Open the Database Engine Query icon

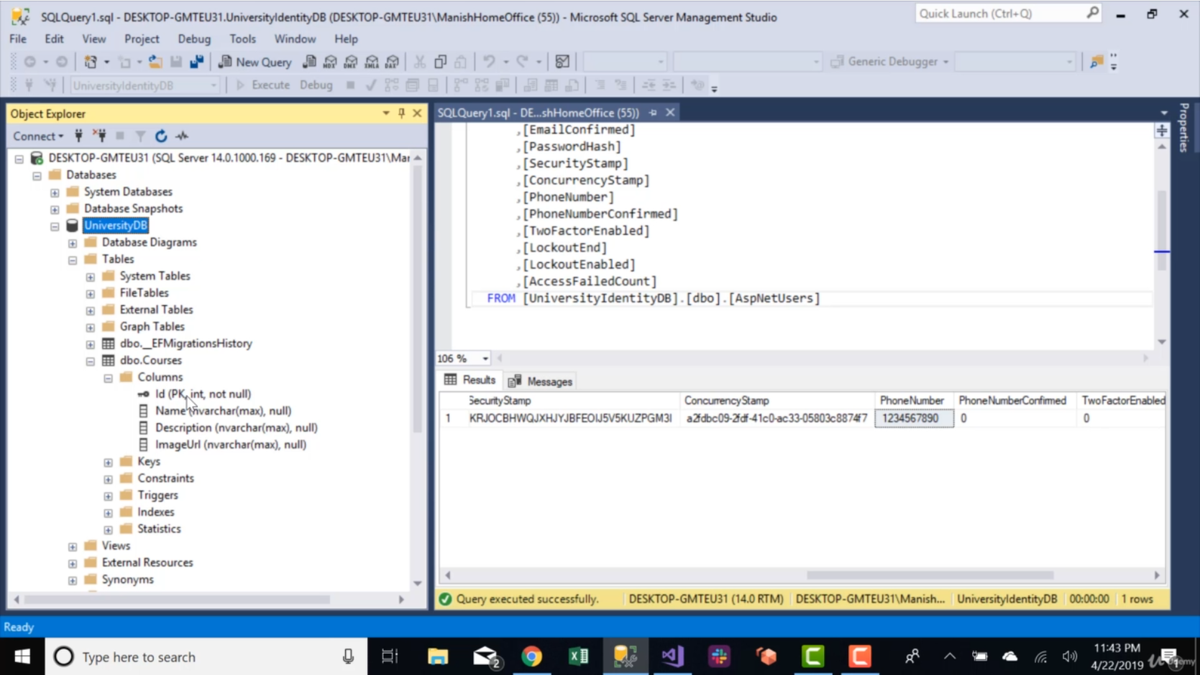click(309, 62)
